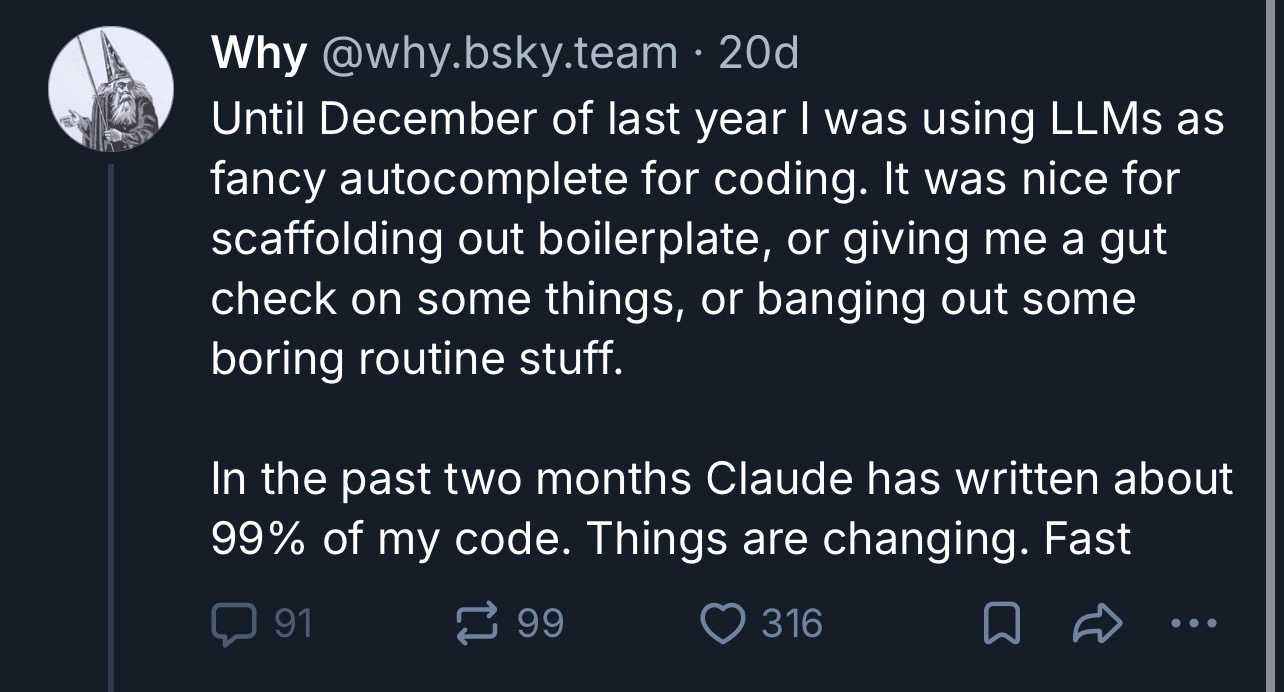Viewport: 1284px width, 692px height.
Task: Click the 99 reposts count
Action: (x=541, y=624)
